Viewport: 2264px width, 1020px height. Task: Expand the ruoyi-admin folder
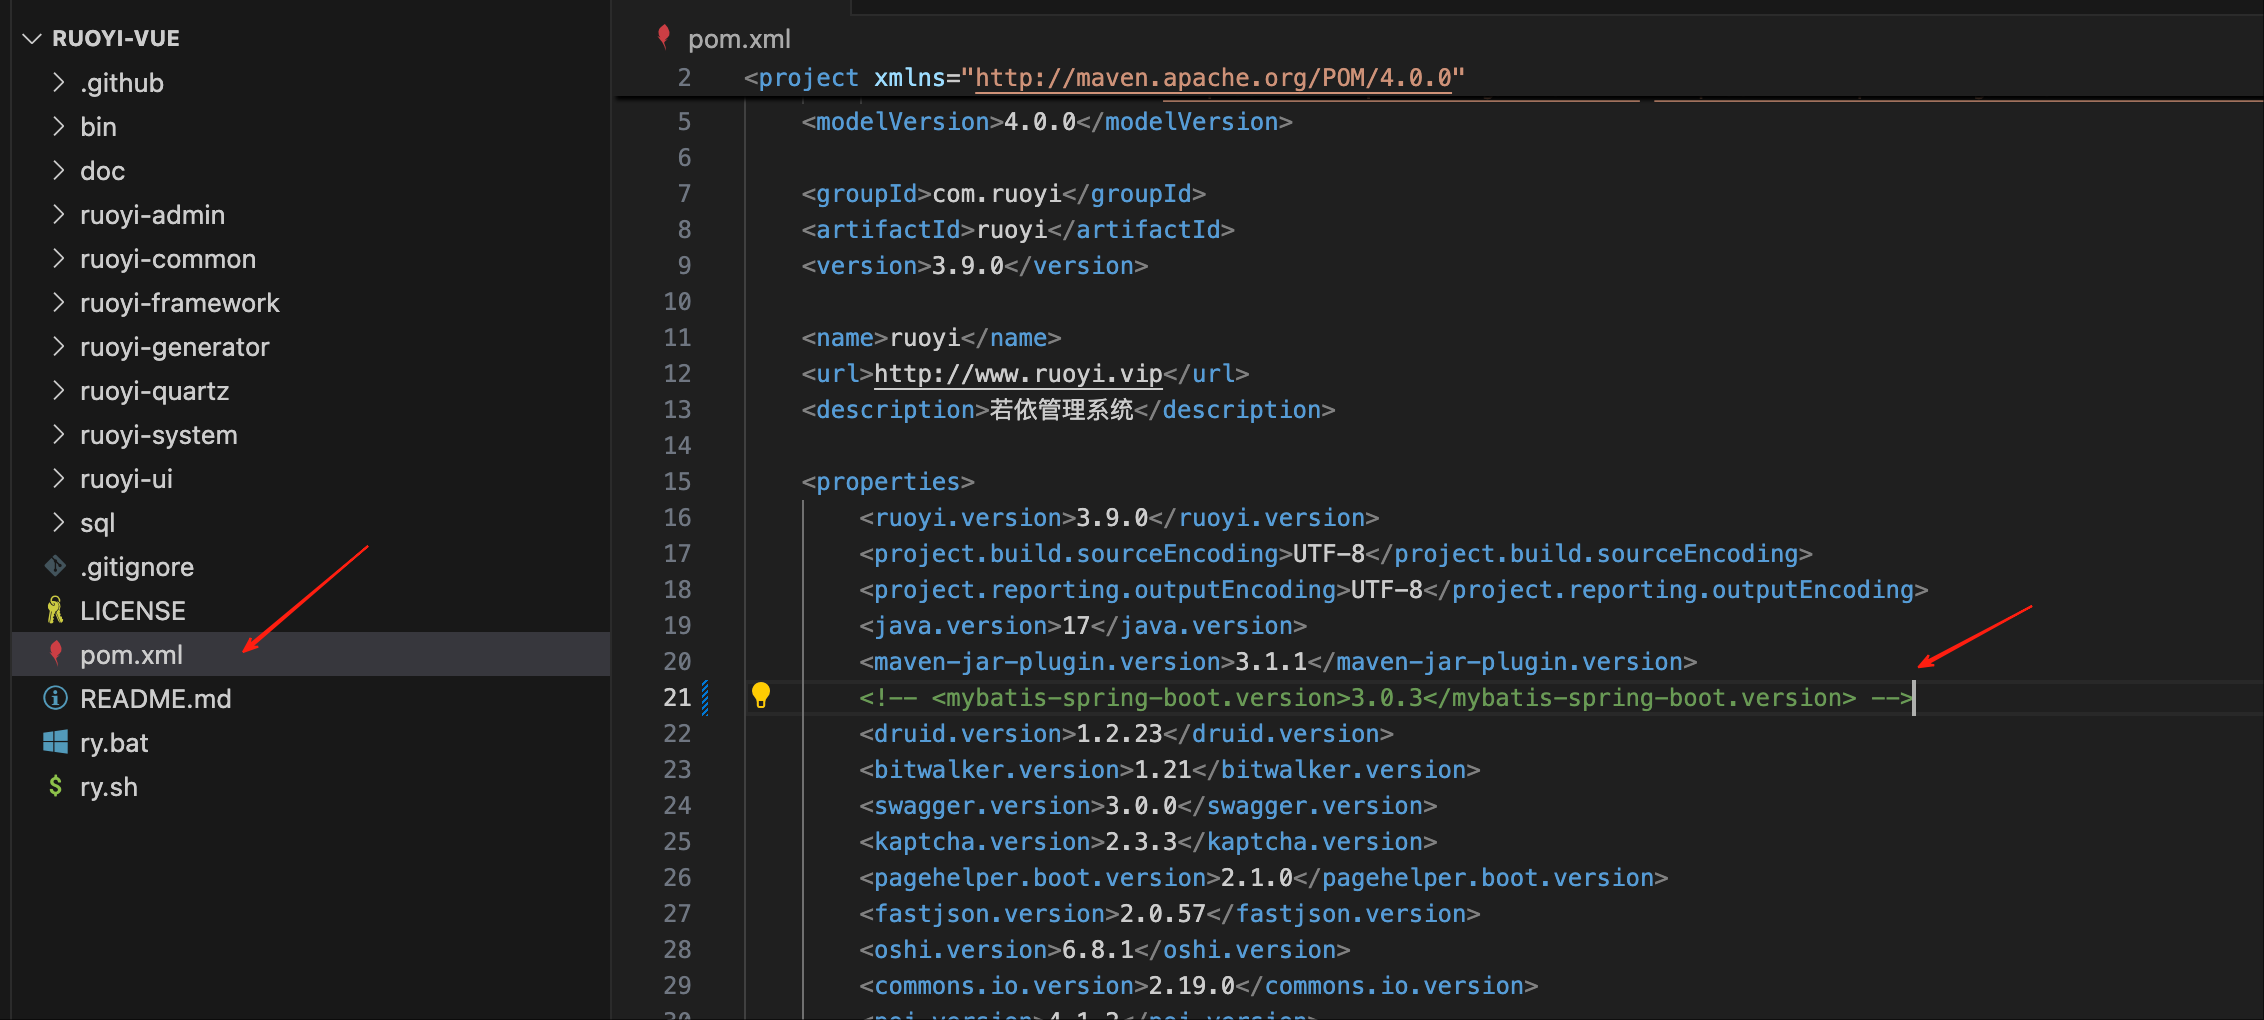59,215
